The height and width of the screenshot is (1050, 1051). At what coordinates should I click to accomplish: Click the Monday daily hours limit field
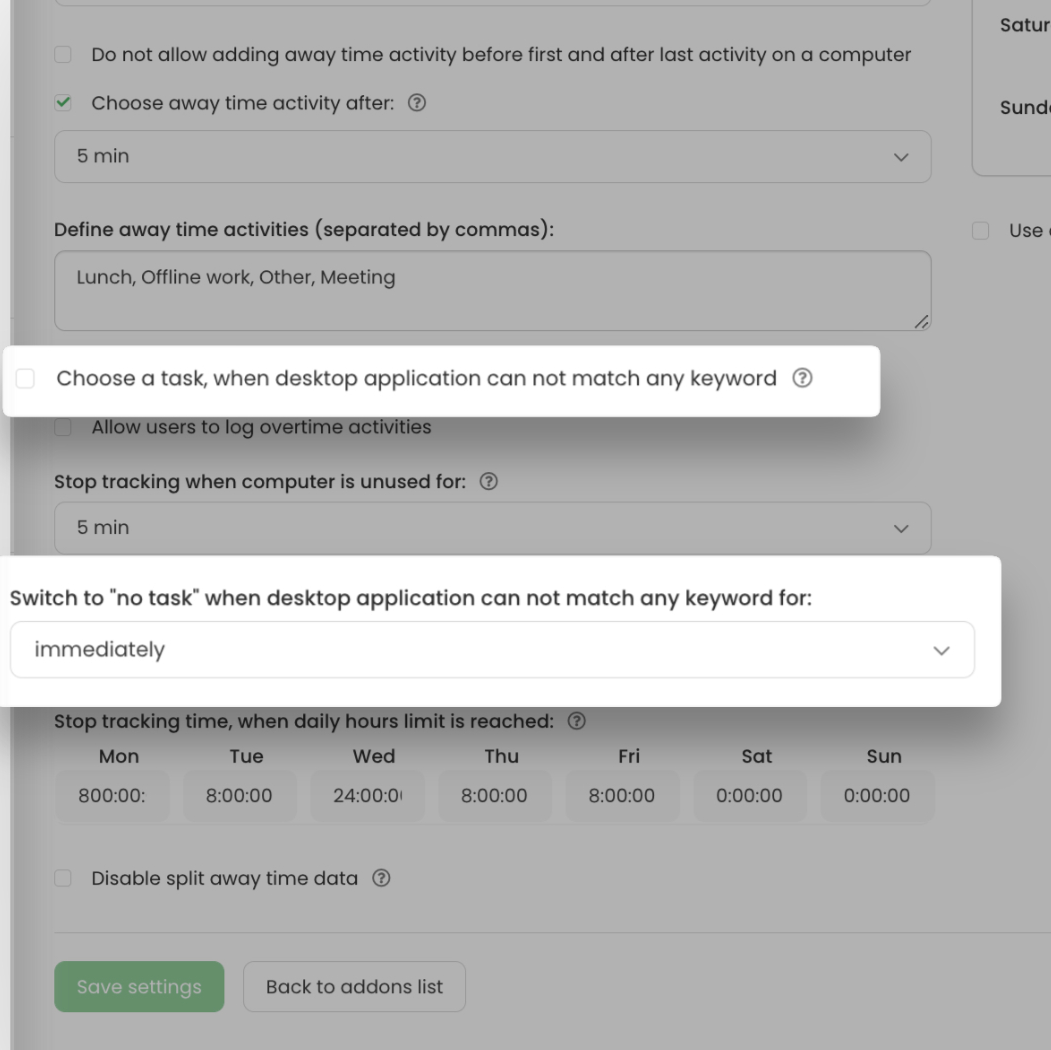coord(112,796)
